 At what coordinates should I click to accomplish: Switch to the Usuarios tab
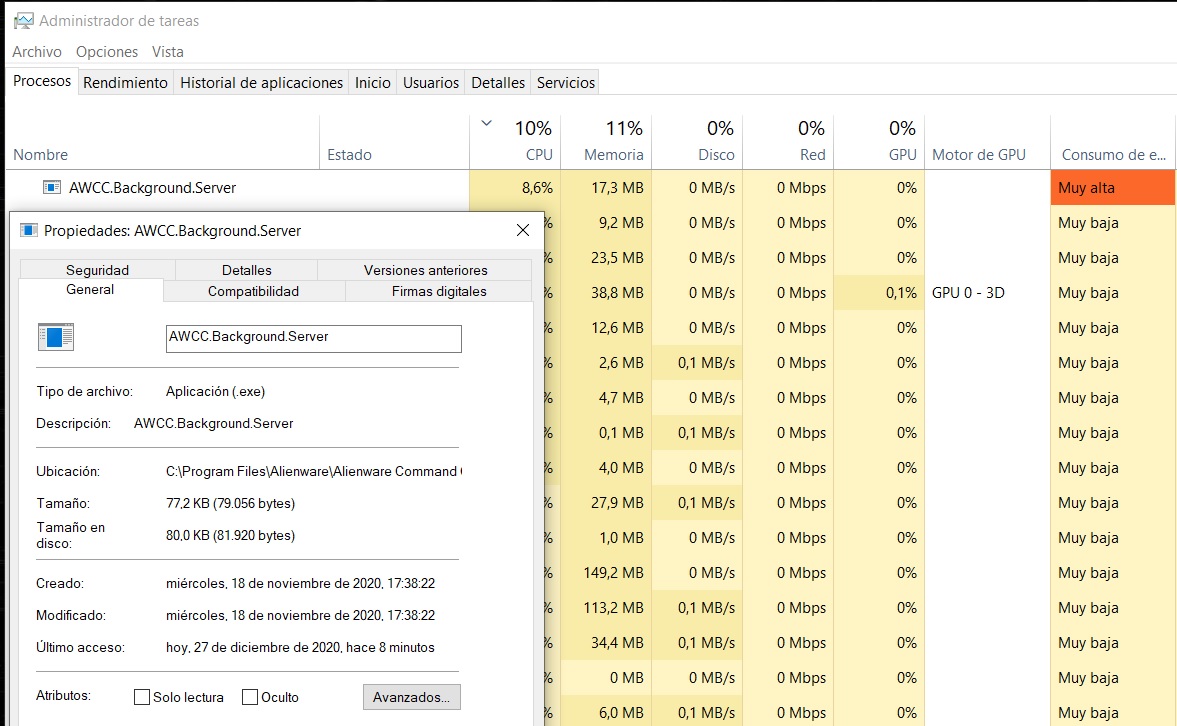(x=431, y=83)
